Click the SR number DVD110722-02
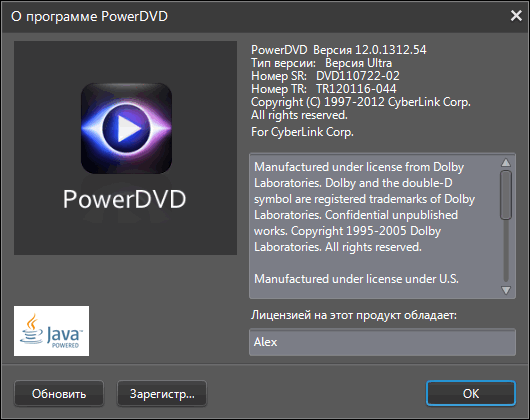The image size is (530, 420). [358, 76]
